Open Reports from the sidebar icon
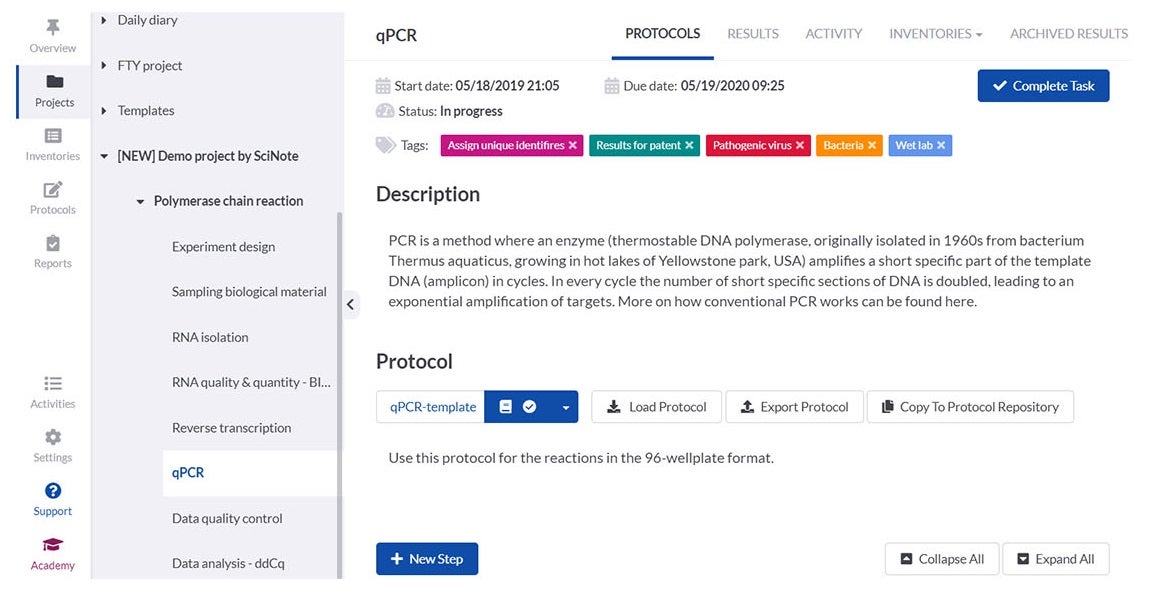Image resolution: width=1159 pixels, height=600 pixels. coord(53,244)
